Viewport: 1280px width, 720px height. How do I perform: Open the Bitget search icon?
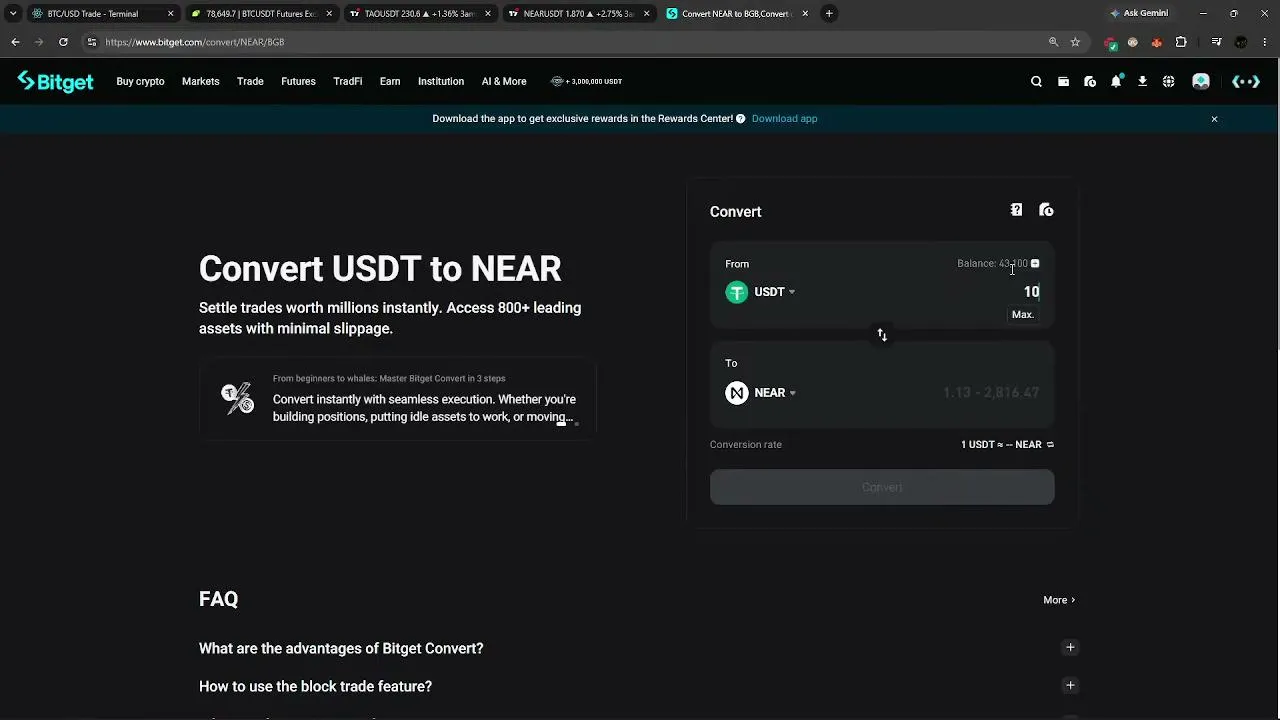1036,82
